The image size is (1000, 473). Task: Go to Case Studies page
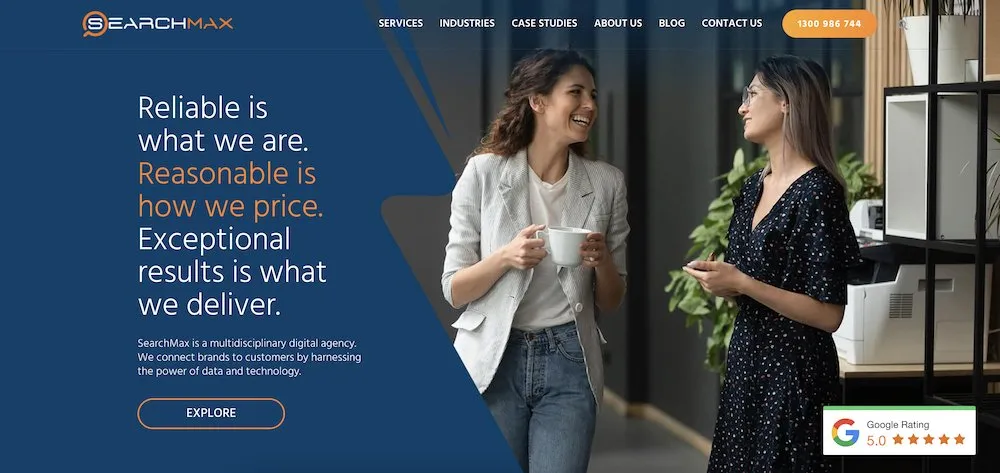pos(544,23)
